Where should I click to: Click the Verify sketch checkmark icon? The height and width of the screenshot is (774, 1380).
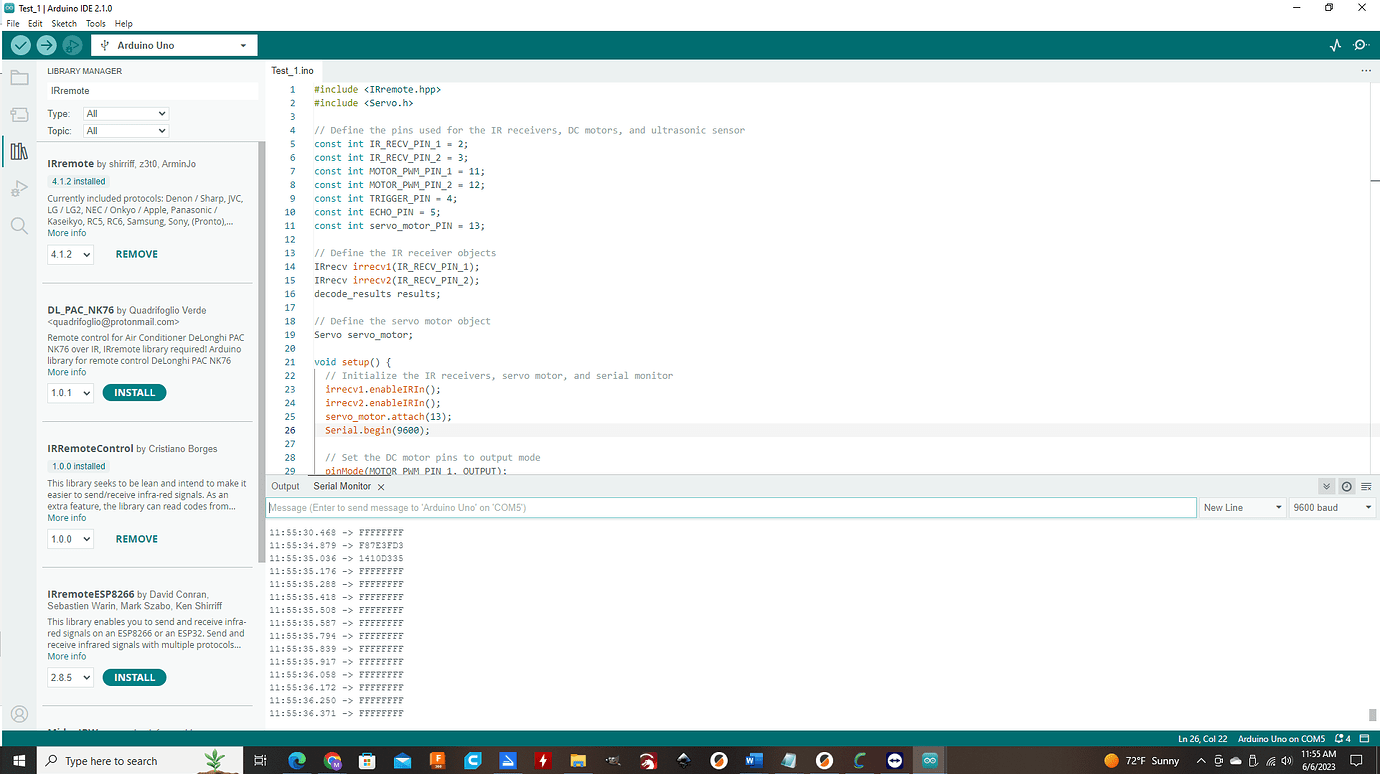tap(20, 45)
